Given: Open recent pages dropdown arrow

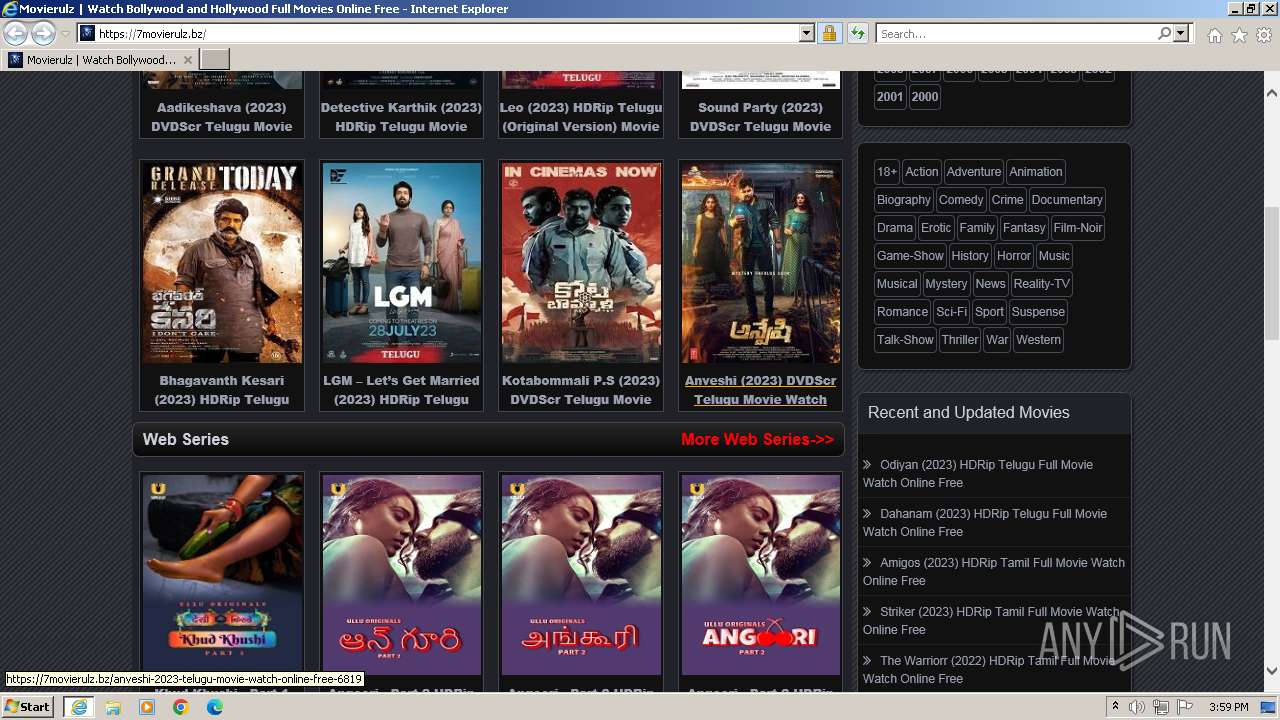Looking at the screenshot, I should coord(65,34).
